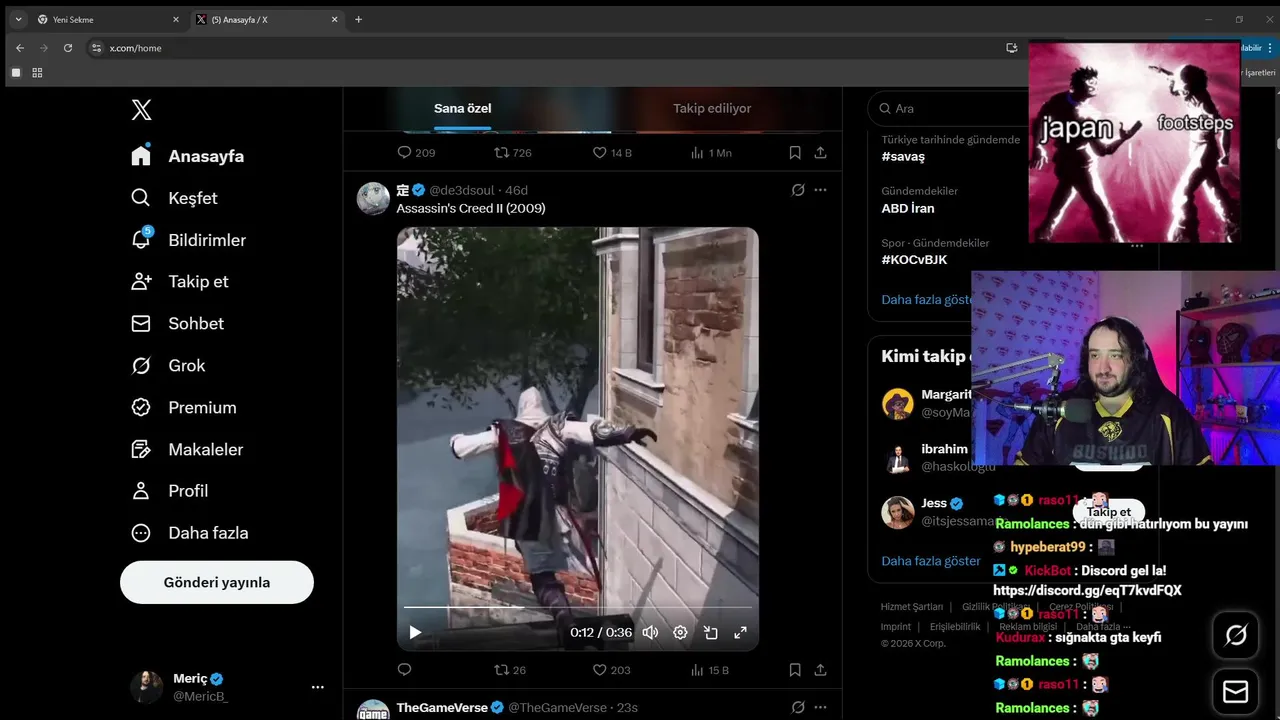Image resolution: width=1280 pixels, height=720 pixels.
Task: View analytics showing 1 Mn views
Action: tap(711, 153)
